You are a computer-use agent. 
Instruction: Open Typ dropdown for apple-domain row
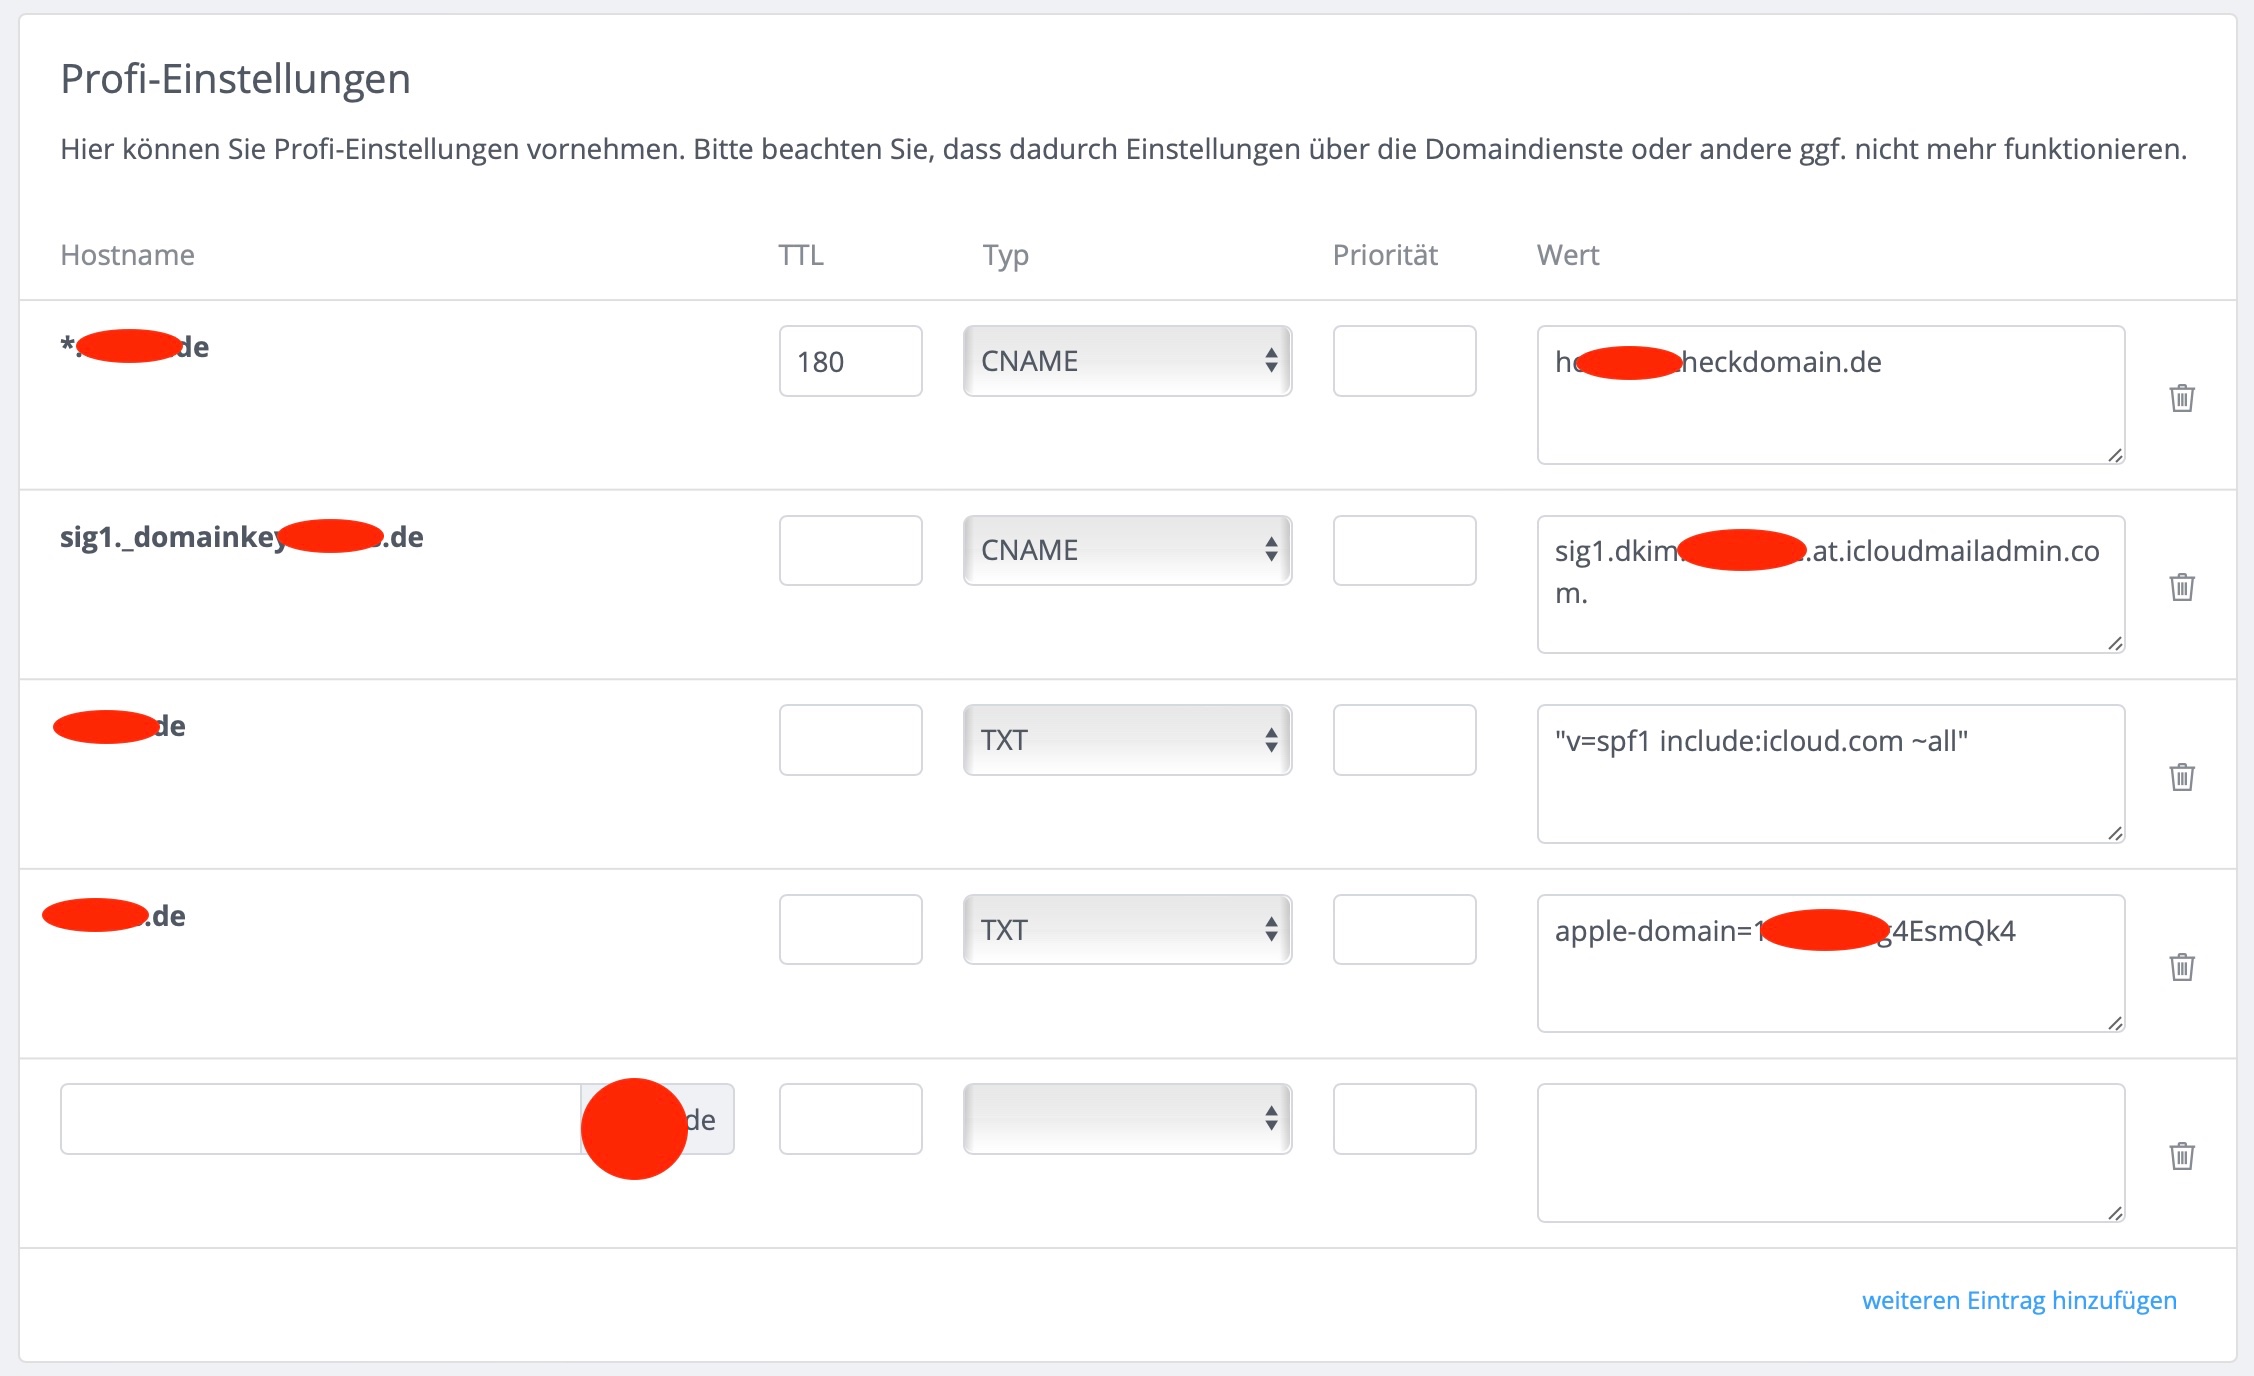(x=1127, y=930)
